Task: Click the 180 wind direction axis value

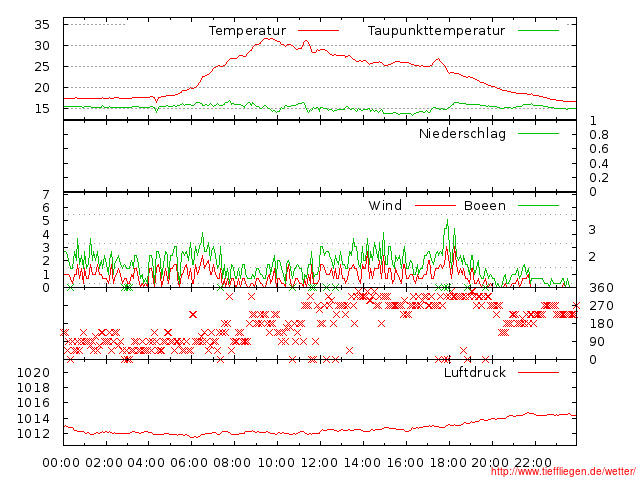Action: [x=601, y=324]
